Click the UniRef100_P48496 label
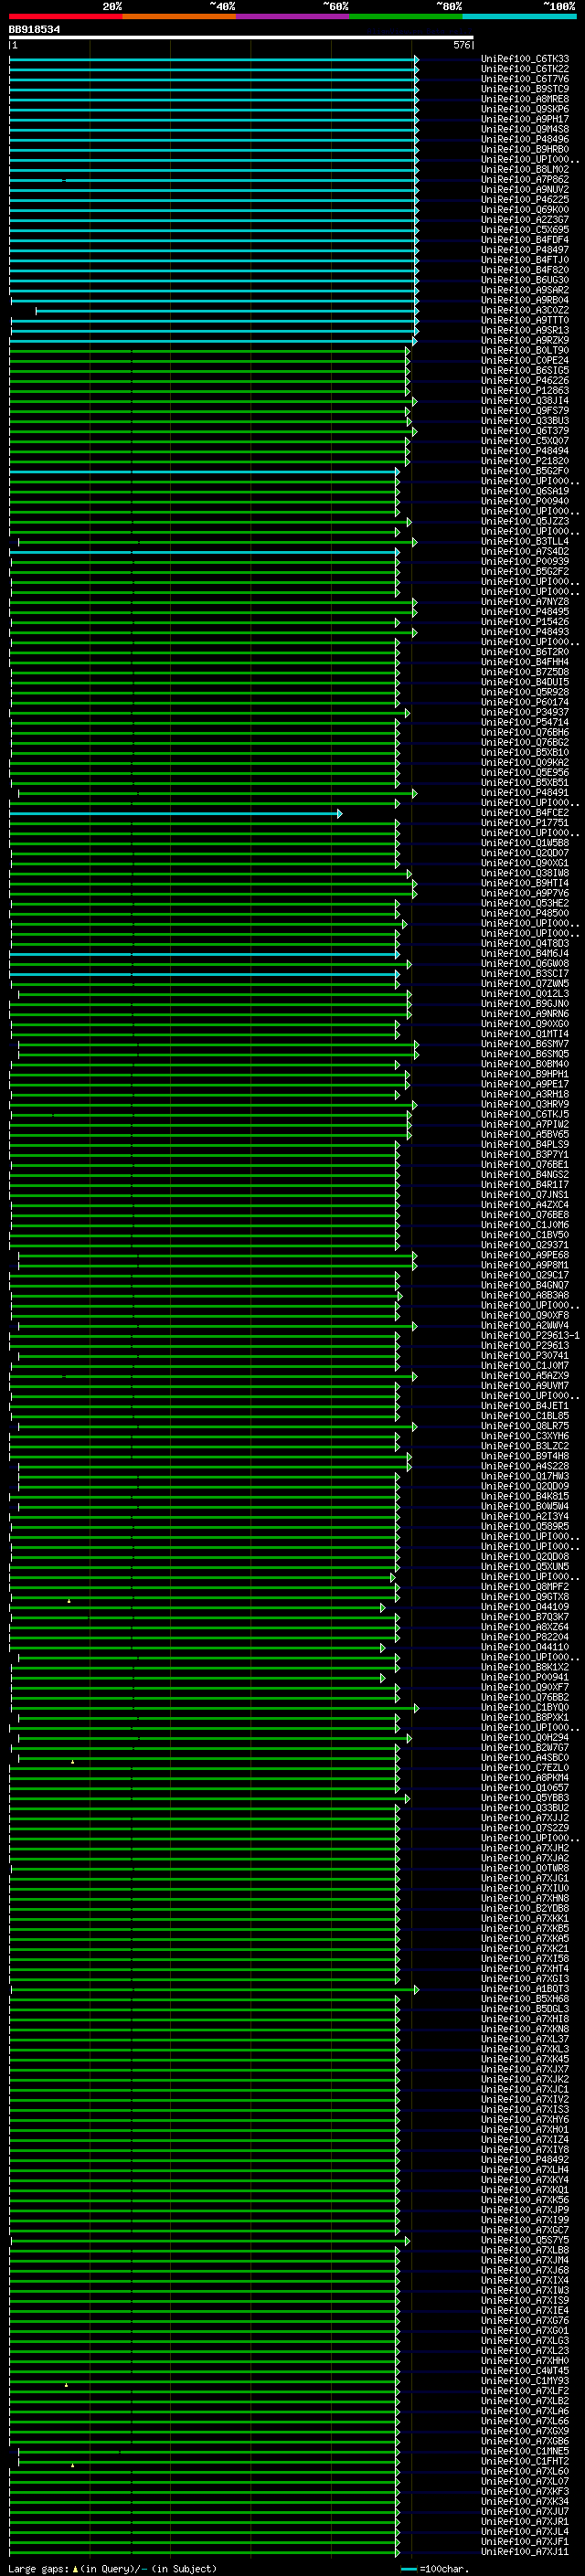 [x=525, y=139]
